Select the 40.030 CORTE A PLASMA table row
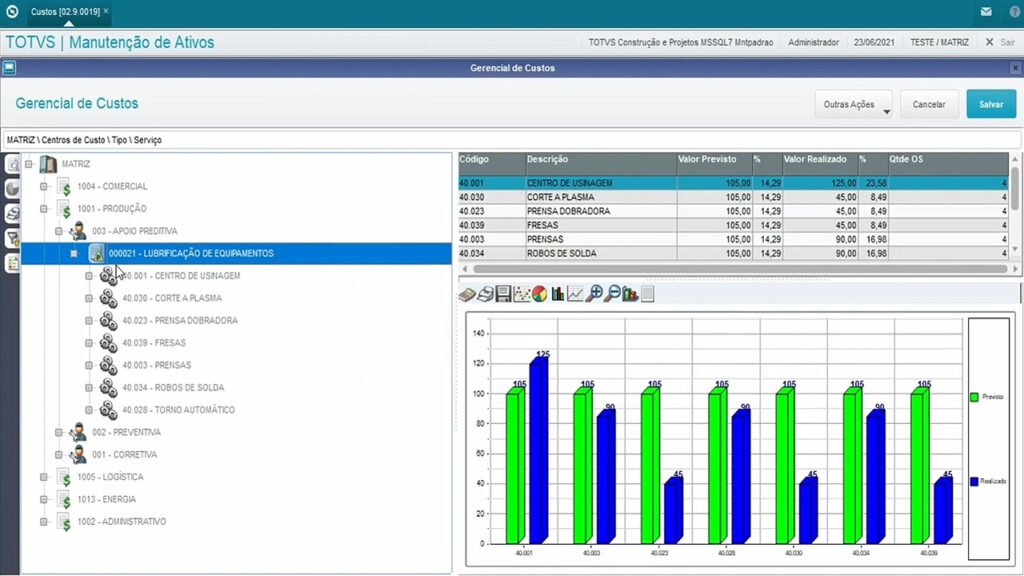The height and width of the screenshot is (576, 1024). point(733,197)
